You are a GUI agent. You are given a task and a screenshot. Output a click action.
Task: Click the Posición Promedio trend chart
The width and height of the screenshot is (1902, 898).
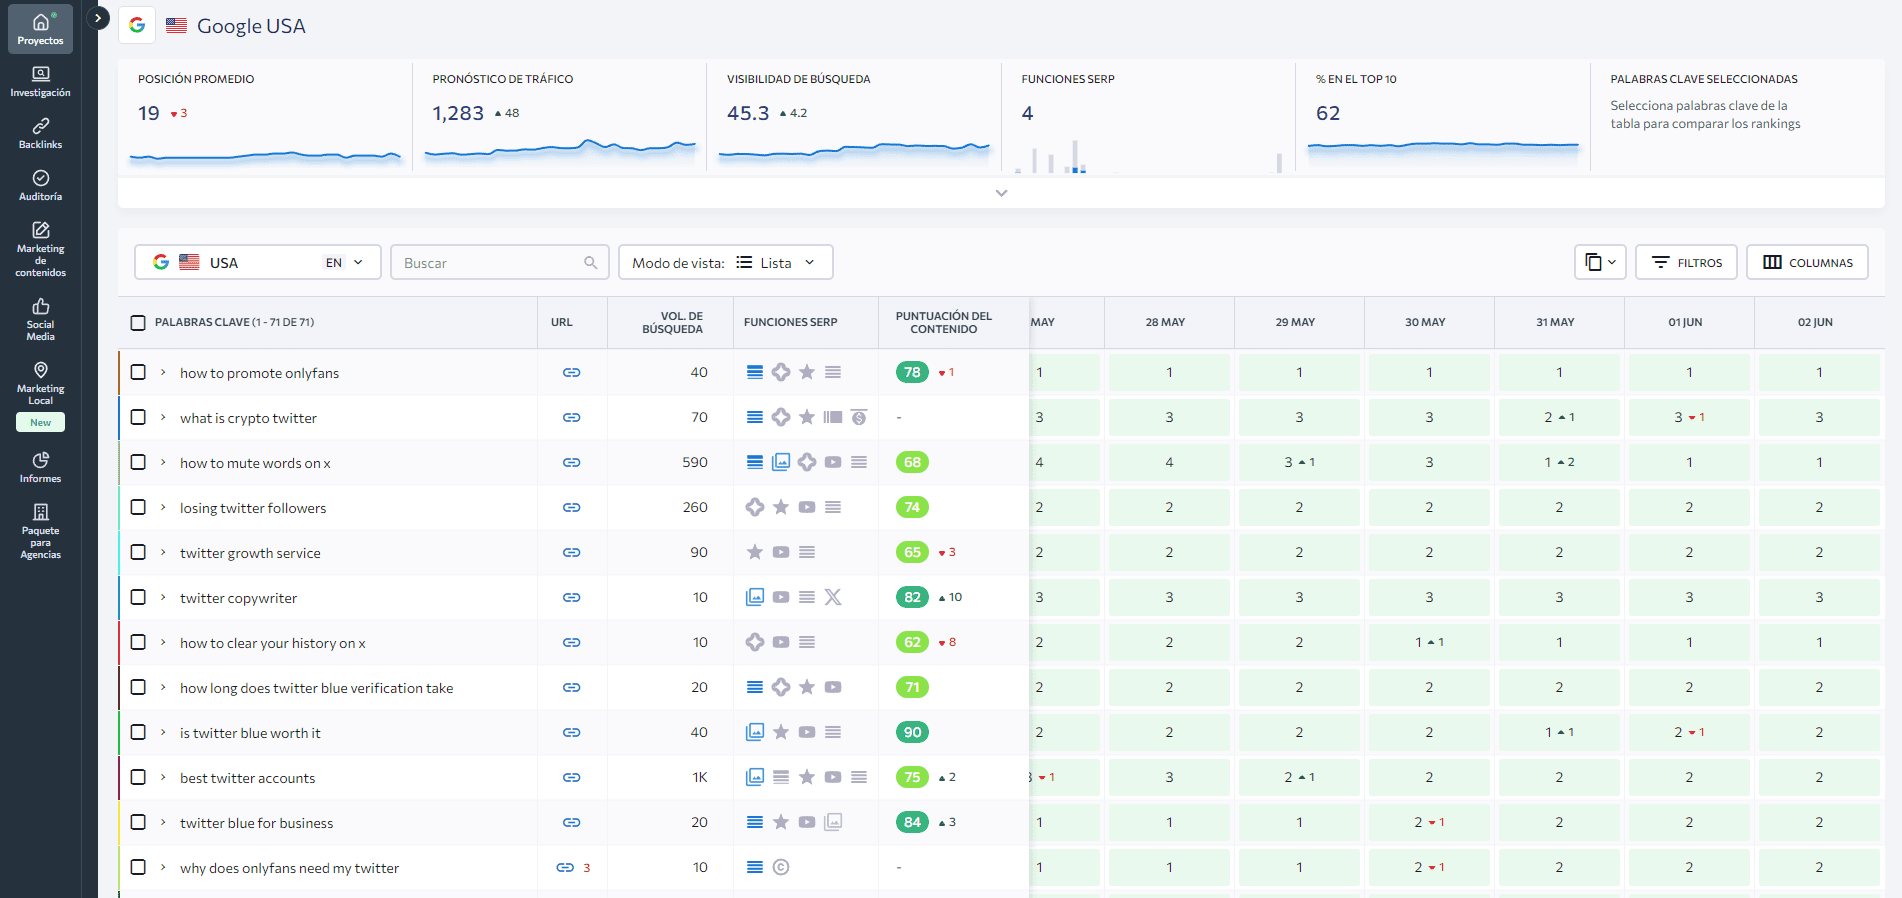point(265,156)
